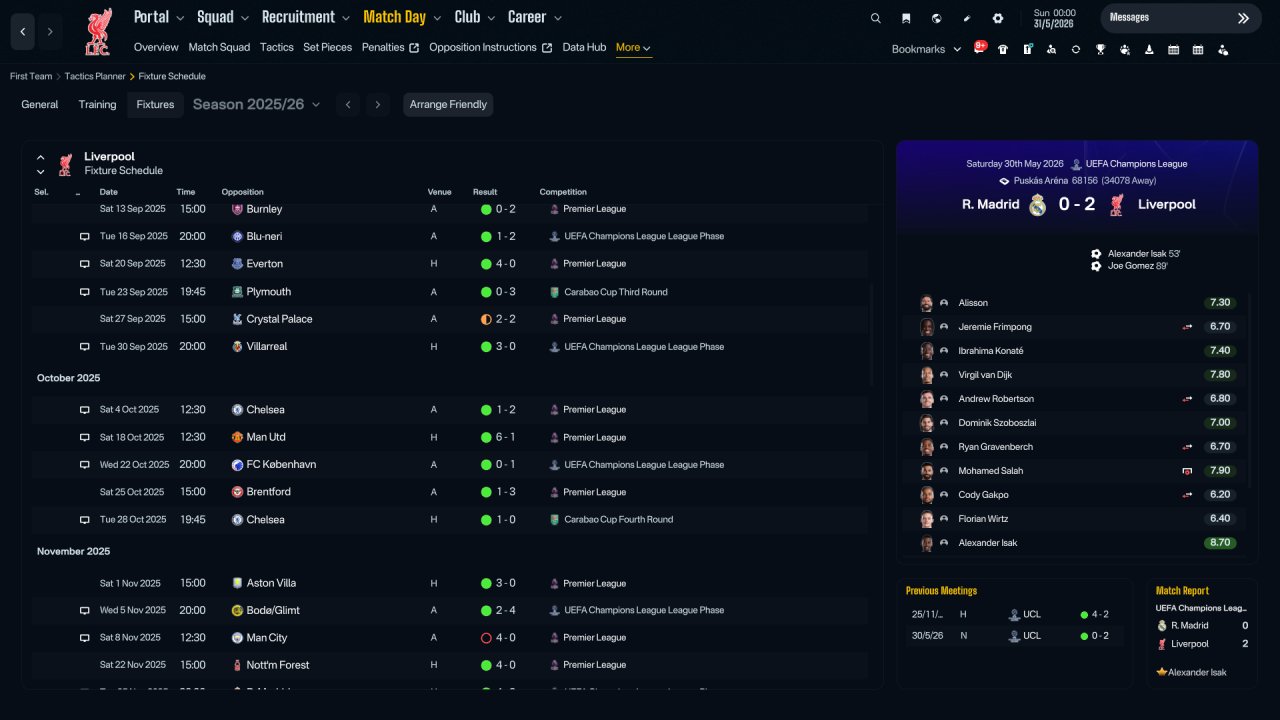Open the Recruitment dropdown menu
Screen dimensions: 1280x720
click(306, 17)
